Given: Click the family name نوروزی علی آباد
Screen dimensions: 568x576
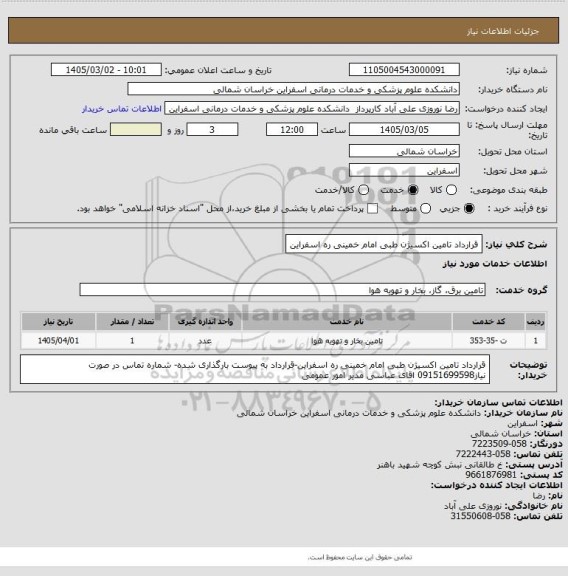Looking at the screenshot, I should (472, 506).
